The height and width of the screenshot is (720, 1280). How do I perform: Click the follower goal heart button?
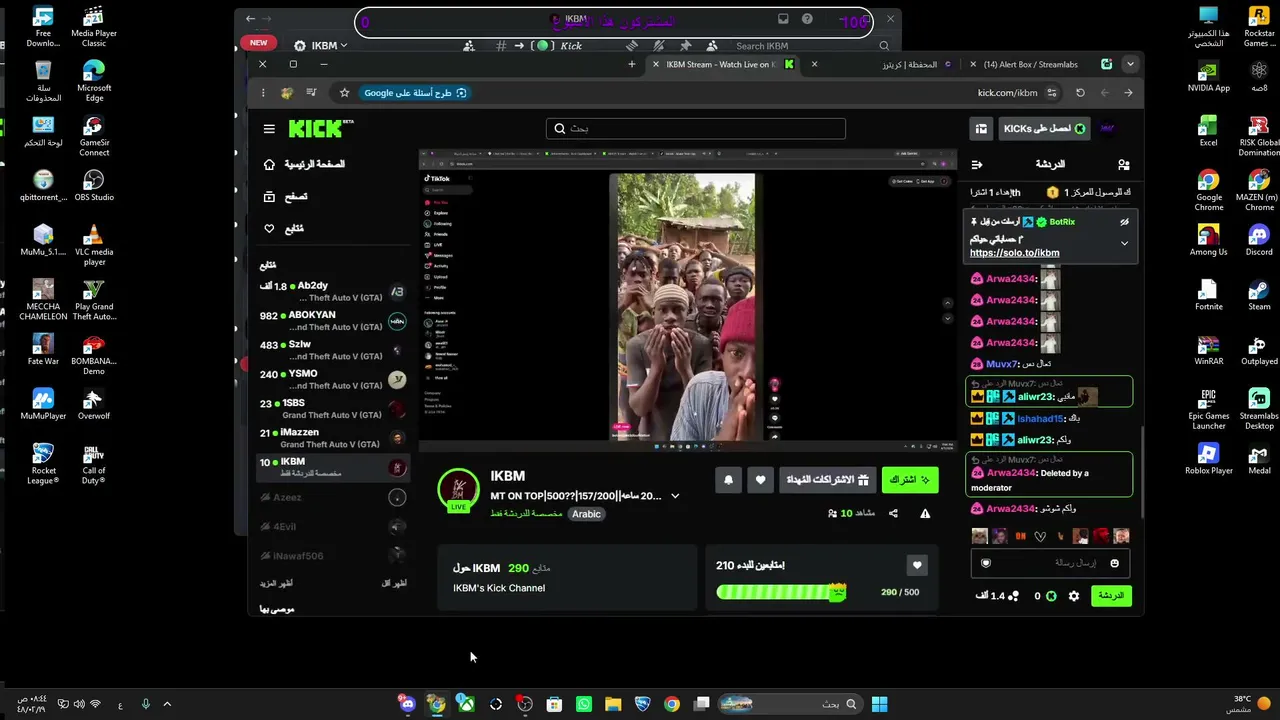pos(917,566)
